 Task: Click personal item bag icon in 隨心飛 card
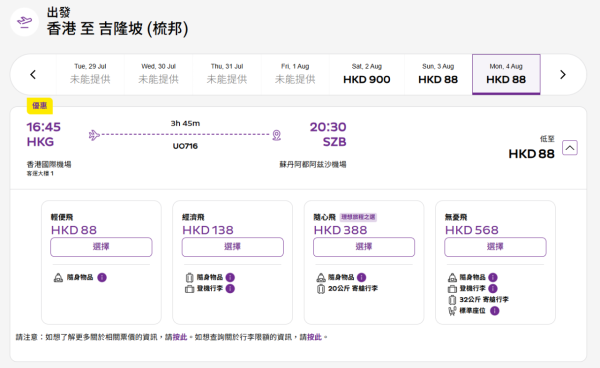[x=321, y=278]
